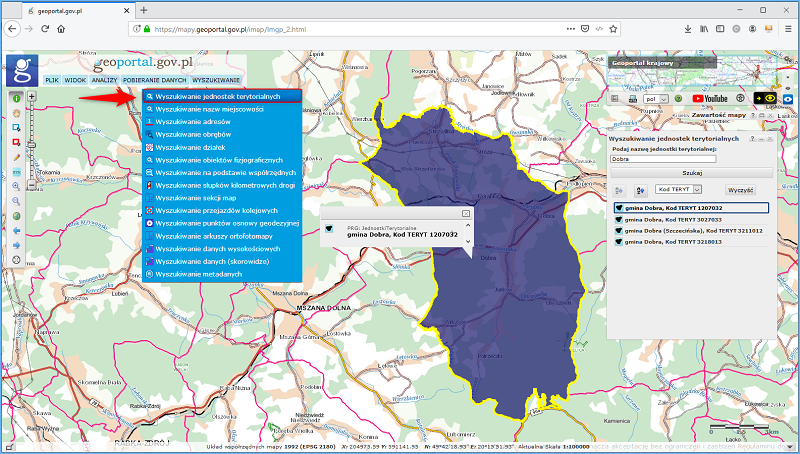Image resolution: width=800 pixels, height=454 pixels.
Task: Select the pencil drawing tool
Action: tap(17, 157)
